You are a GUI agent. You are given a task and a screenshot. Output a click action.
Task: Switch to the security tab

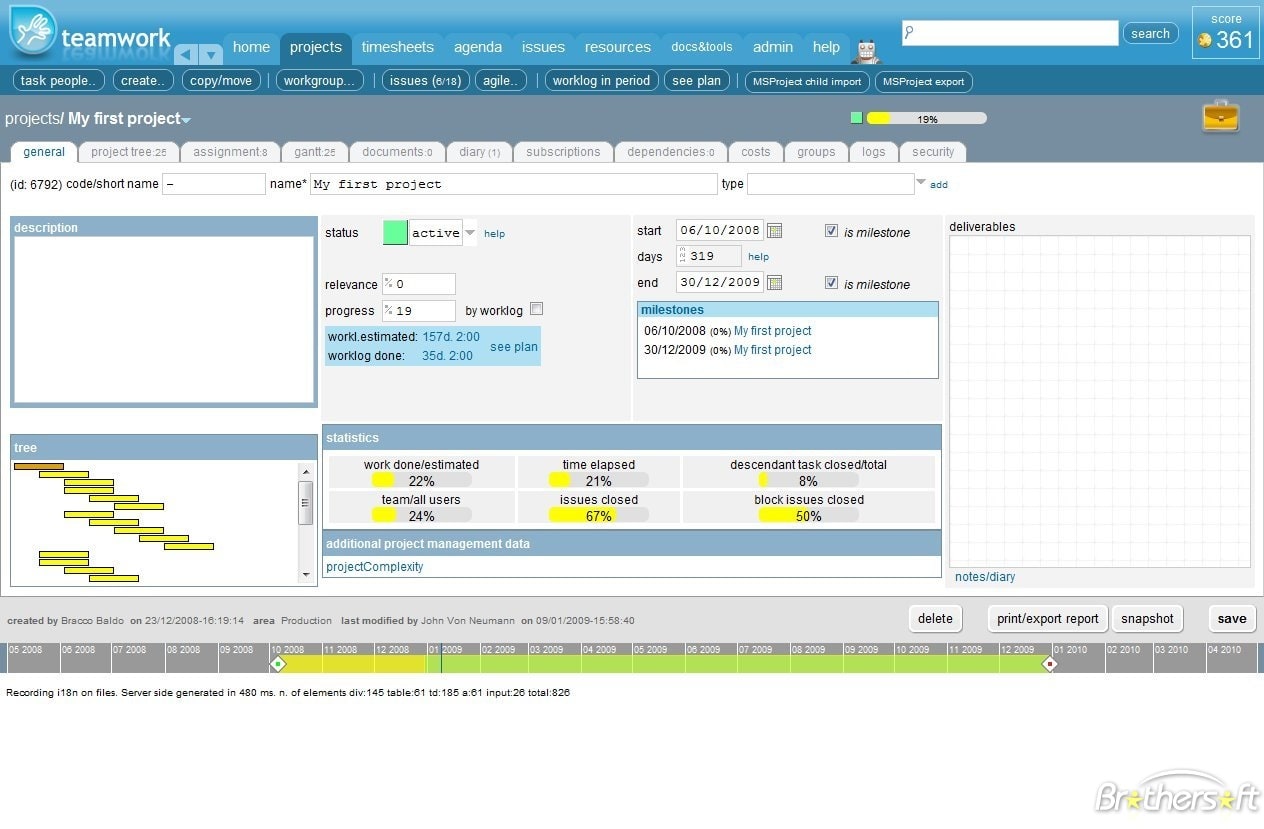(933, 152)
